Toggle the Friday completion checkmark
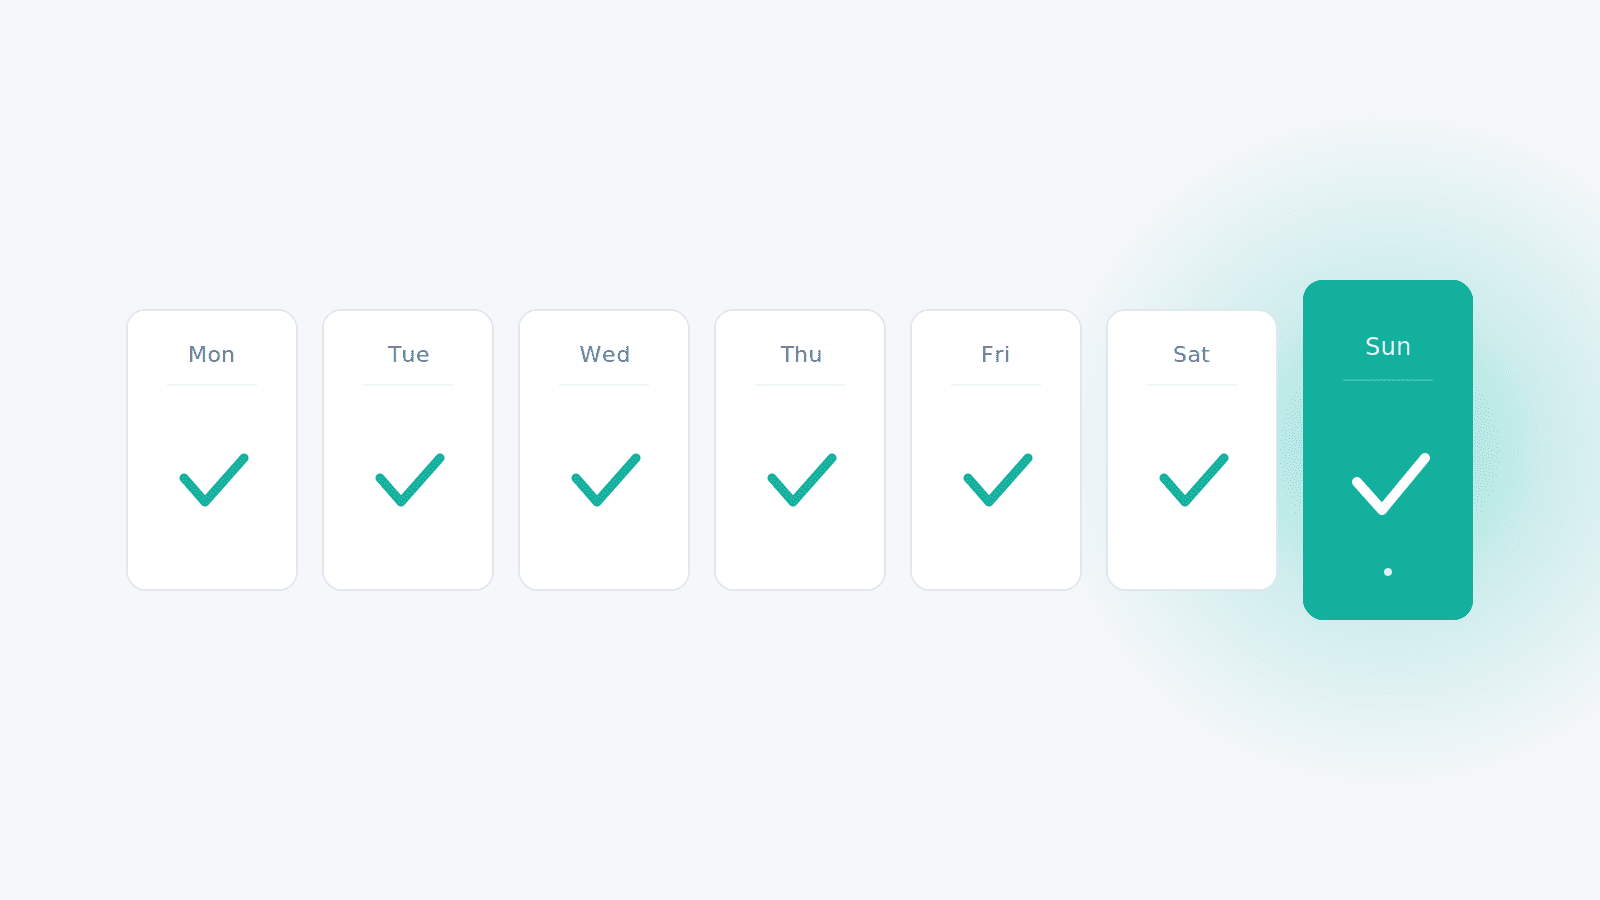 tap(997, 480)
